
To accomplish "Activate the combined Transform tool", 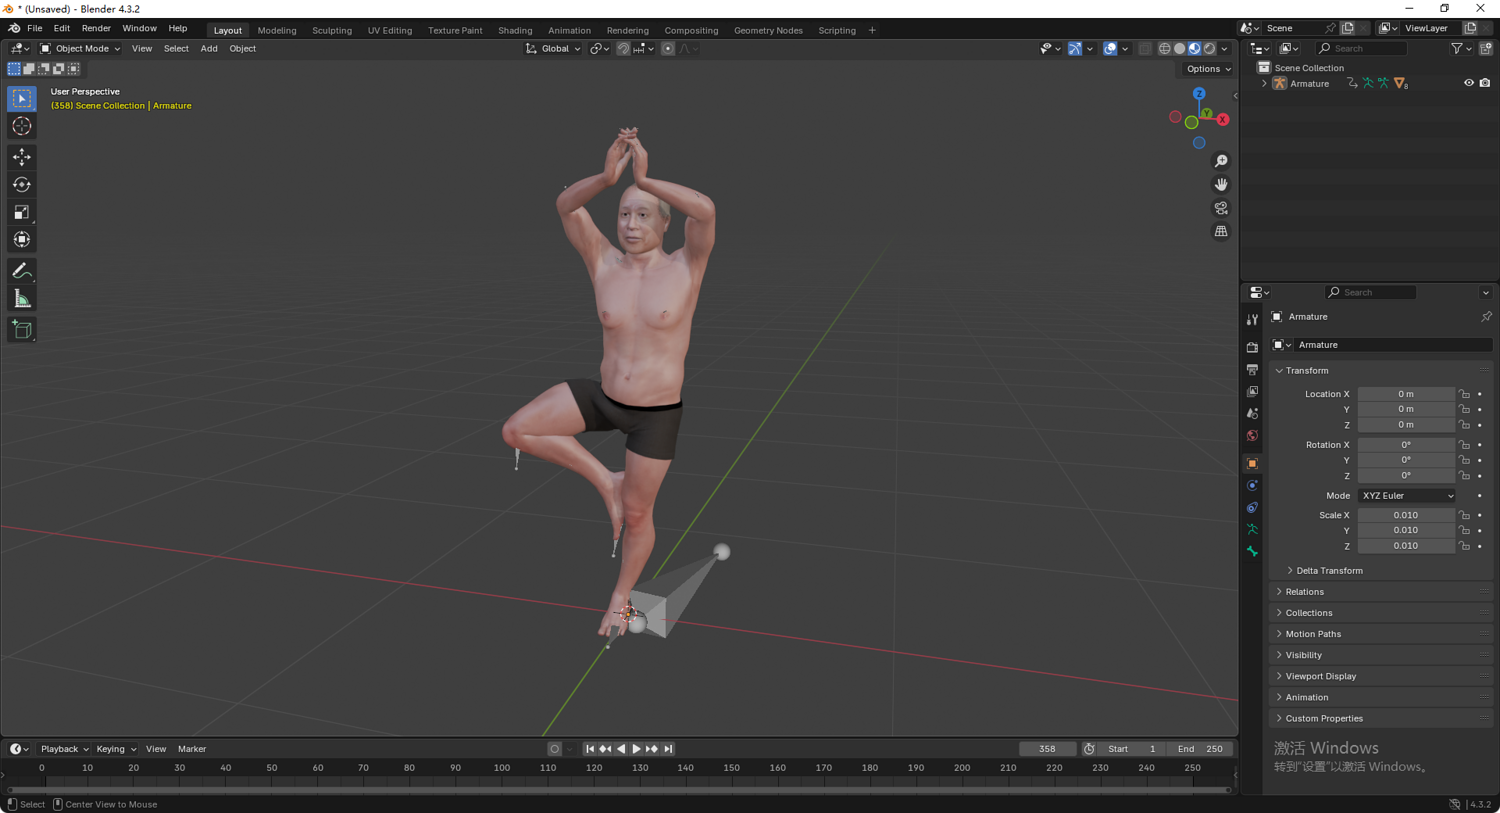I will 22,240.
